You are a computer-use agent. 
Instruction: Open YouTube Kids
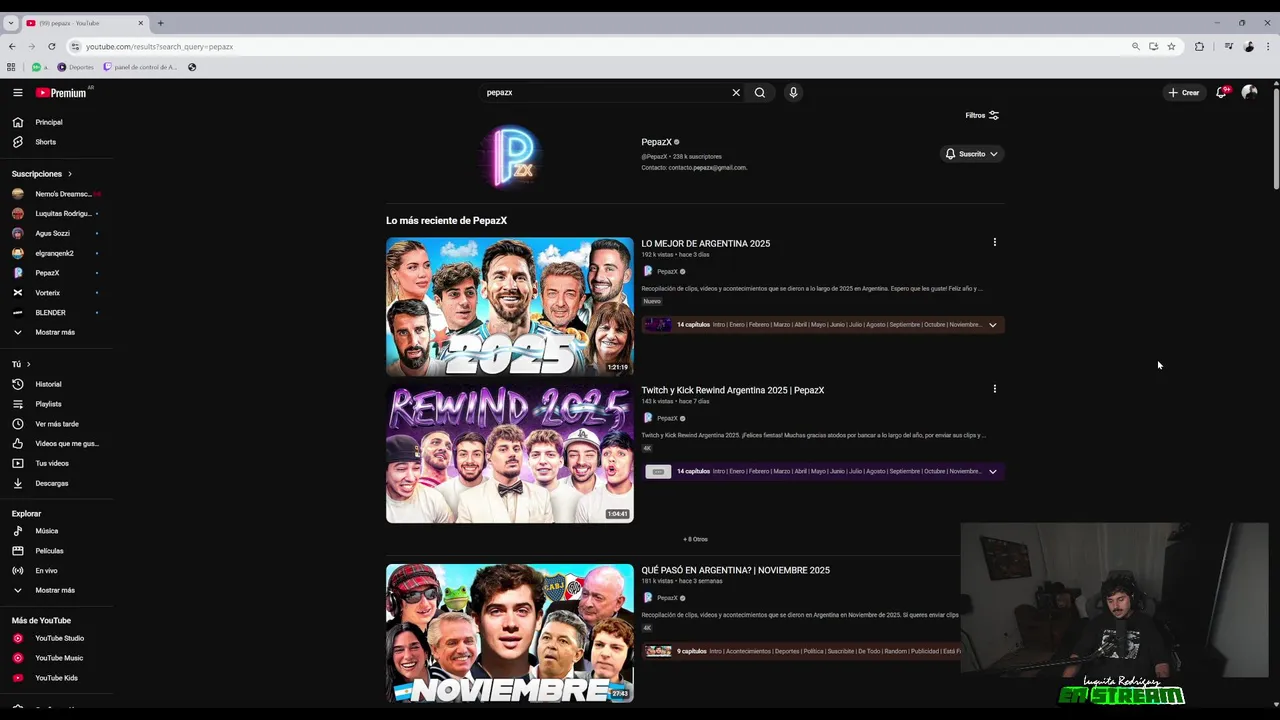click(x=56, y=678)
